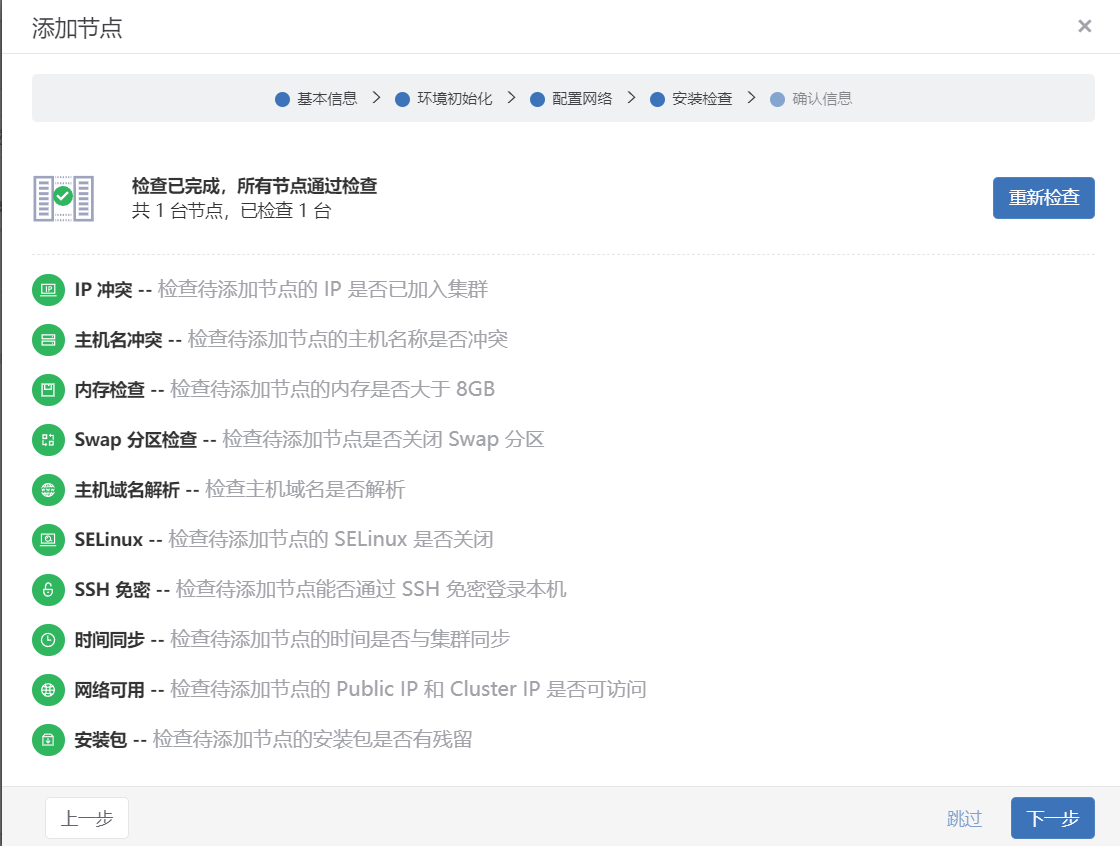The height and width of the screenshot is (846, 1120).
Task: Open the 配置网络 step
Action: pyautogui.click(x=574, y=99)
